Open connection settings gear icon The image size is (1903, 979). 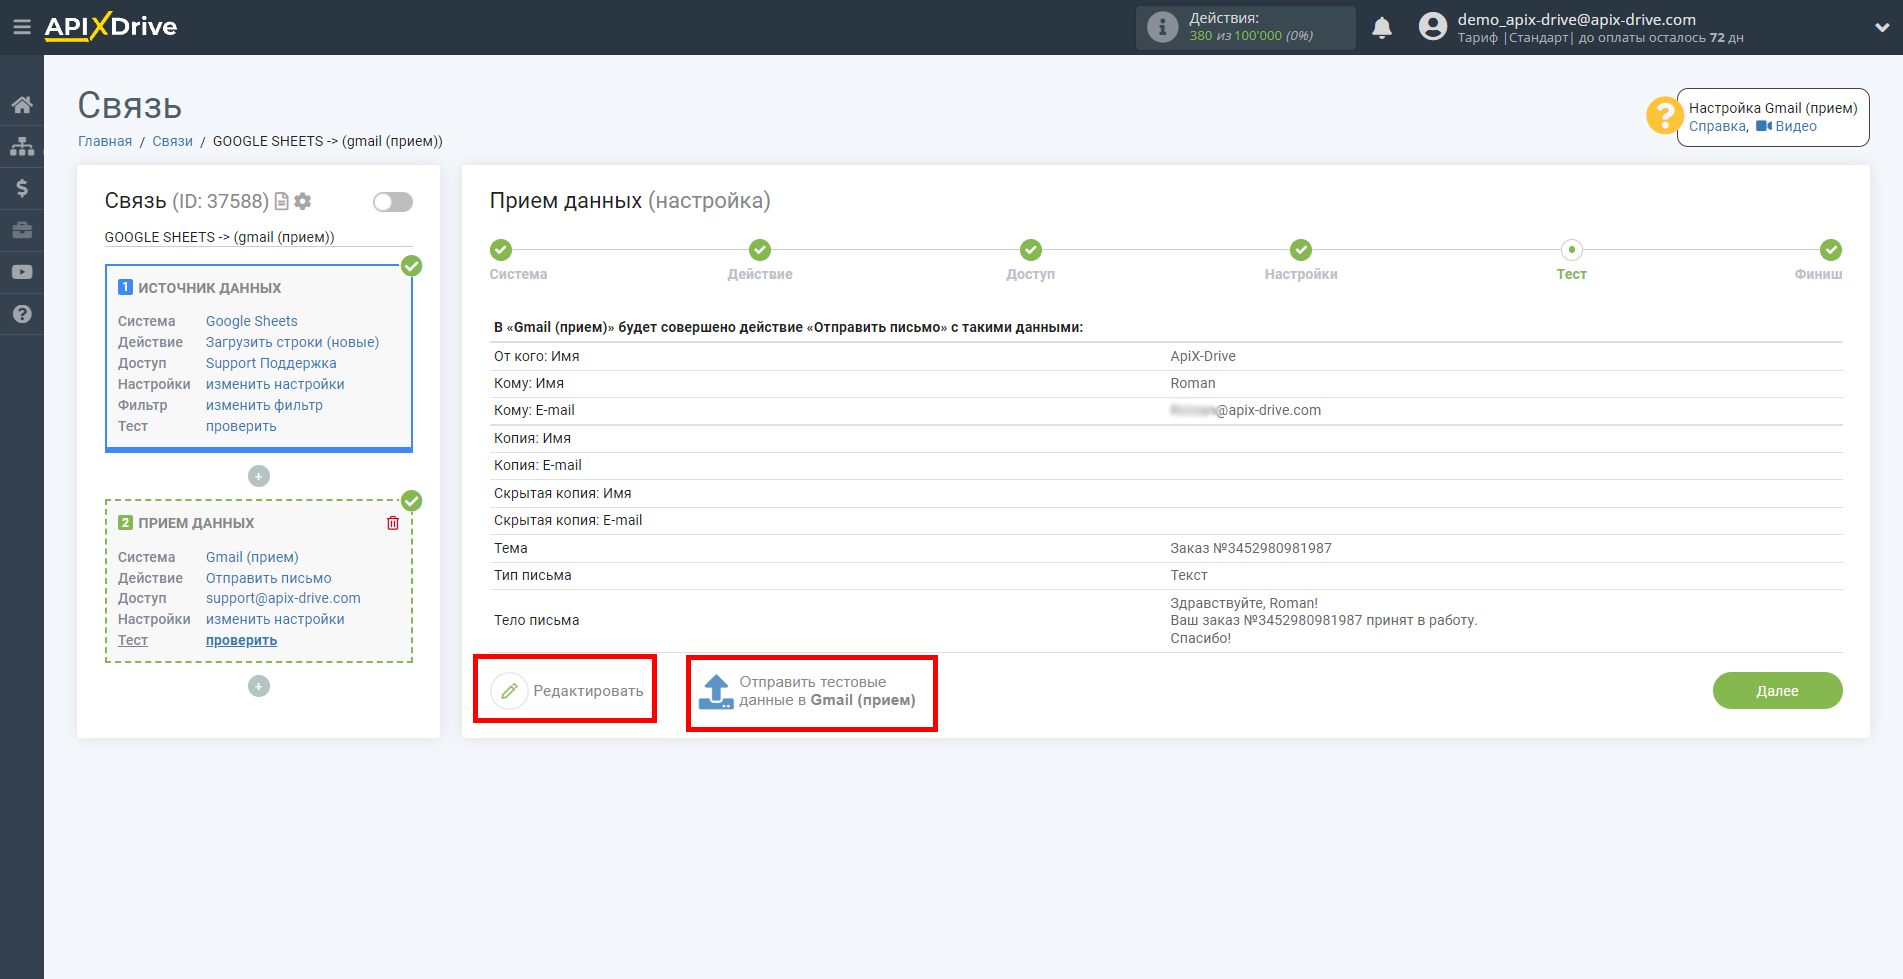pos(303,201)
